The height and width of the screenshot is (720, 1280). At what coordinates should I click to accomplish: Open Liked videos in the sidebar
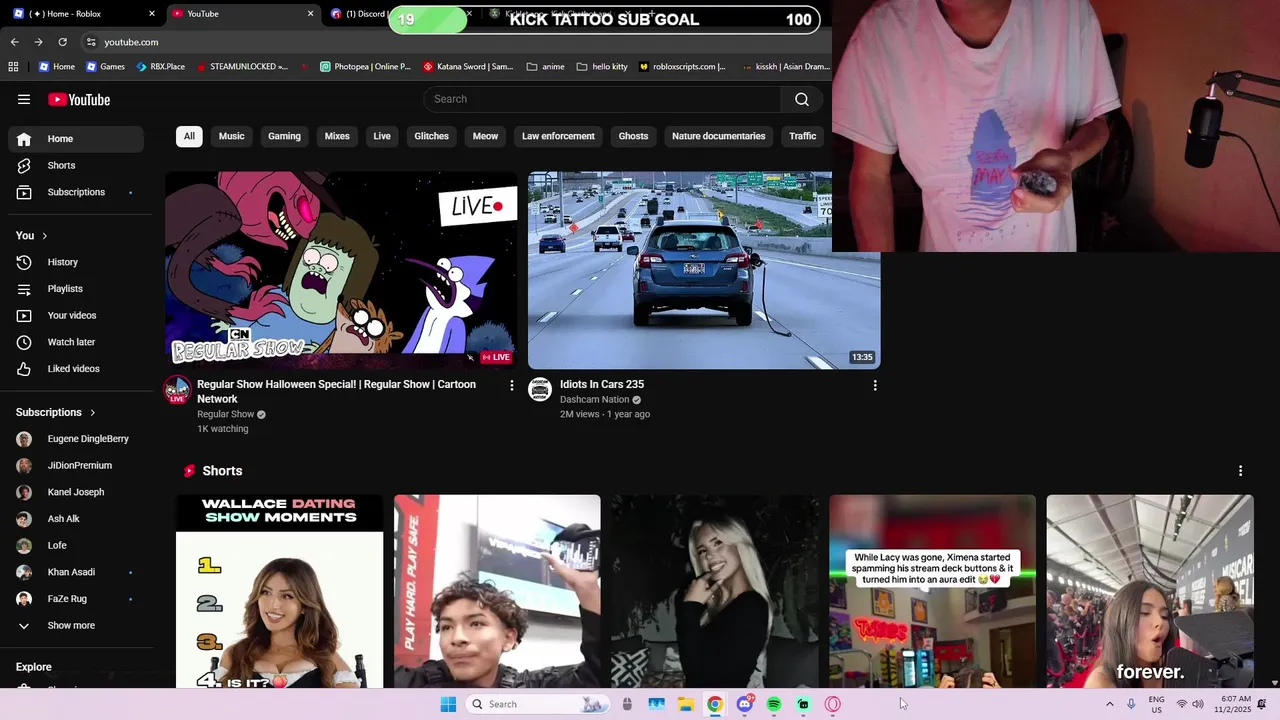pyautogui.click(x=76, y=369)
